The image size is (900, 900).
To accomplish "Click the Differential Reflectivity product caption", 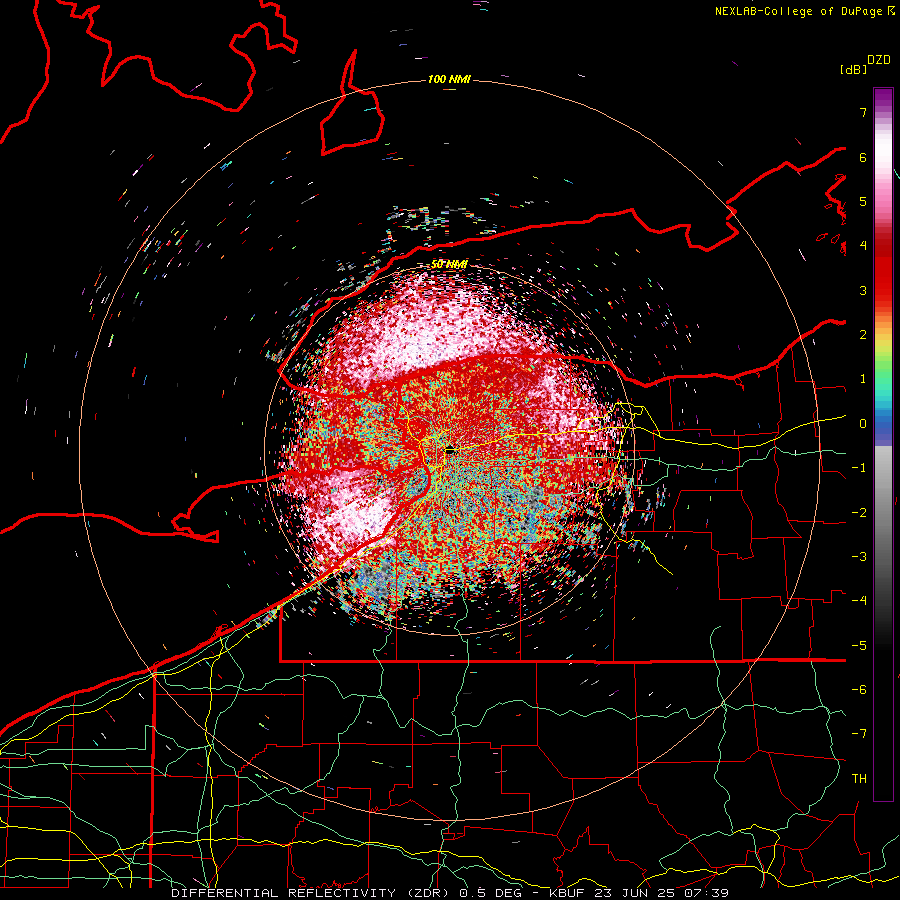I will point(450,893).
